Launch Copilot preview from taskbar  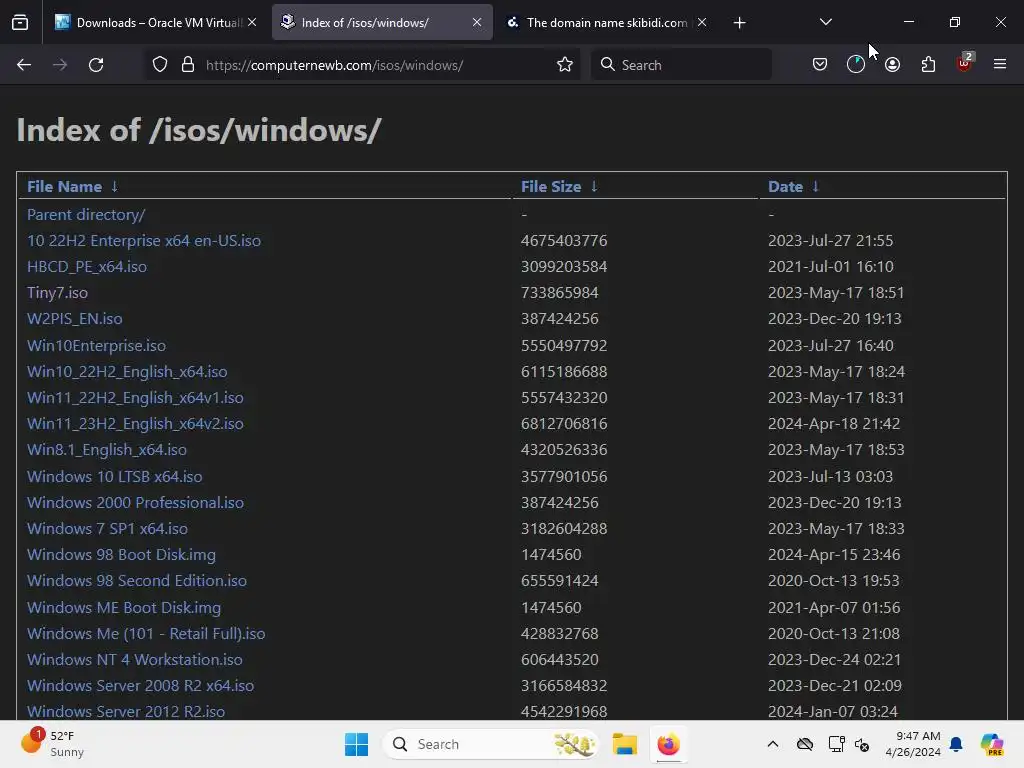(992, 744)
